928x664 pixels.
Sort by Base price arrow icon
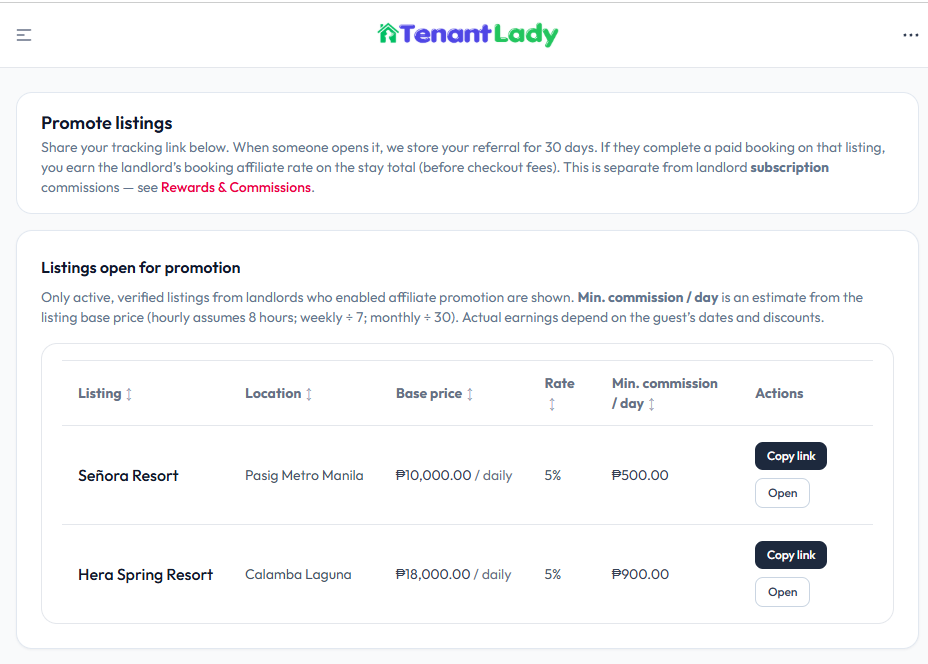(470, 394)
